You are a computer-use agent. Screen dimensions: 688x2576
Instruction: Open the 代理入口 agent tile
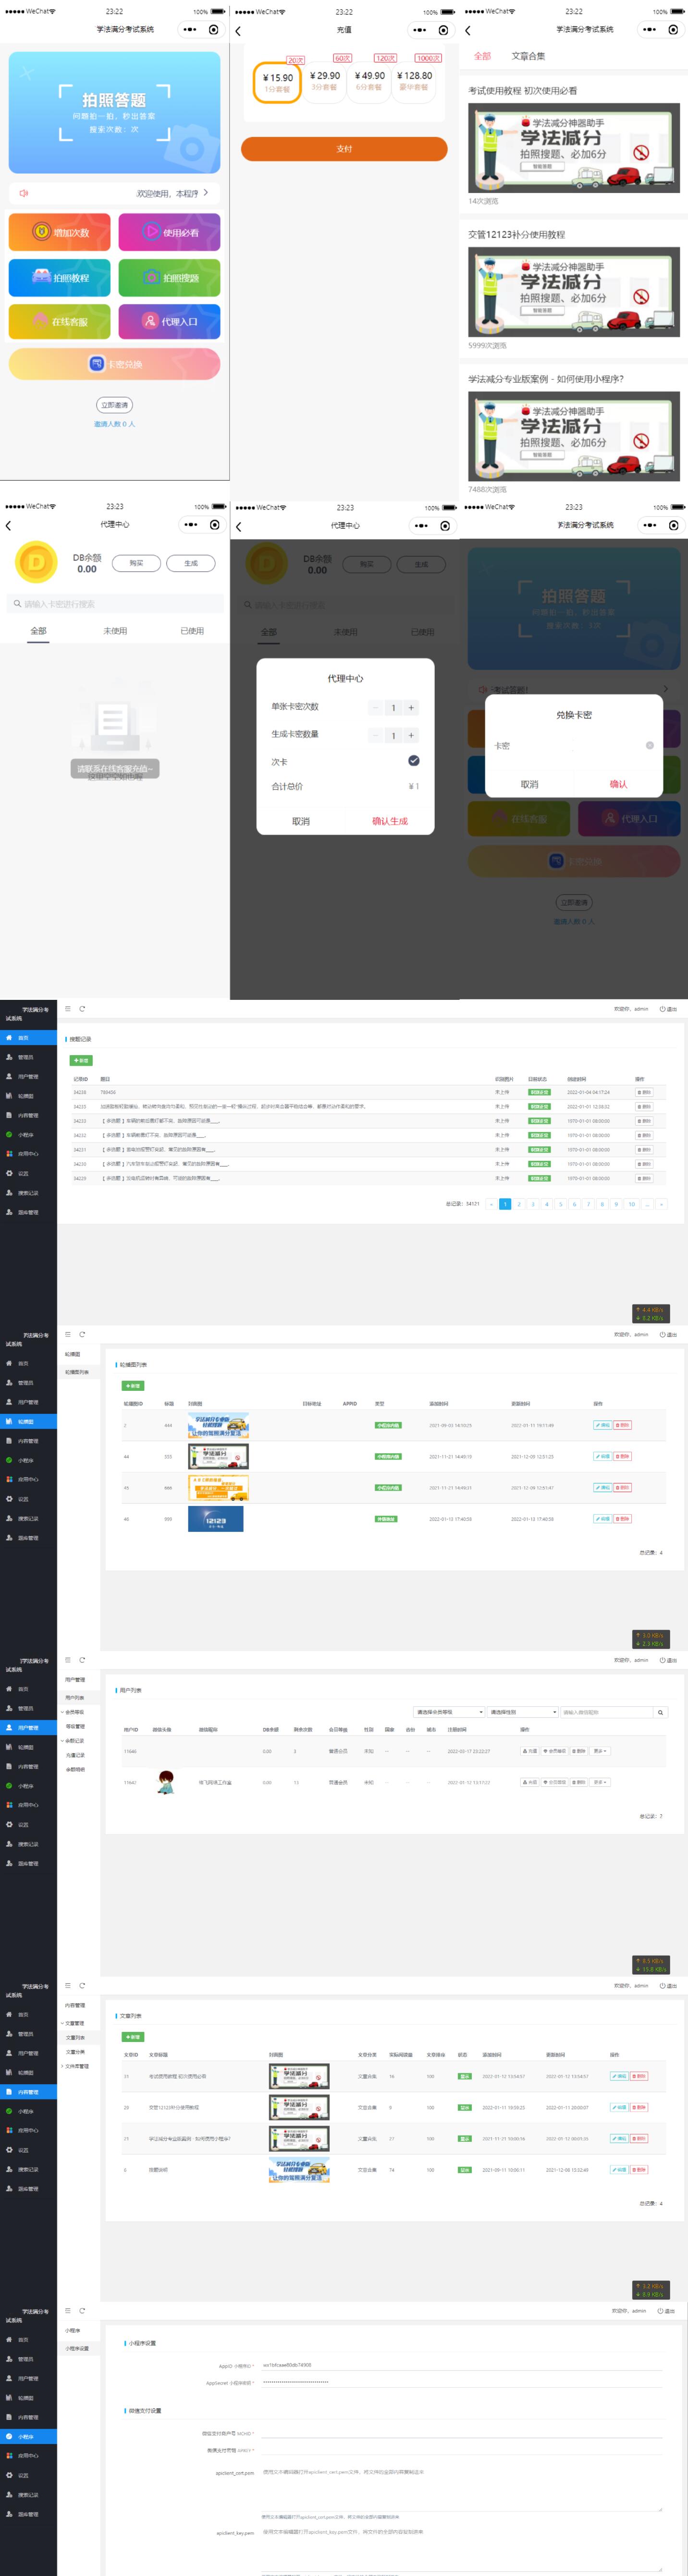(x=169, y=322)
